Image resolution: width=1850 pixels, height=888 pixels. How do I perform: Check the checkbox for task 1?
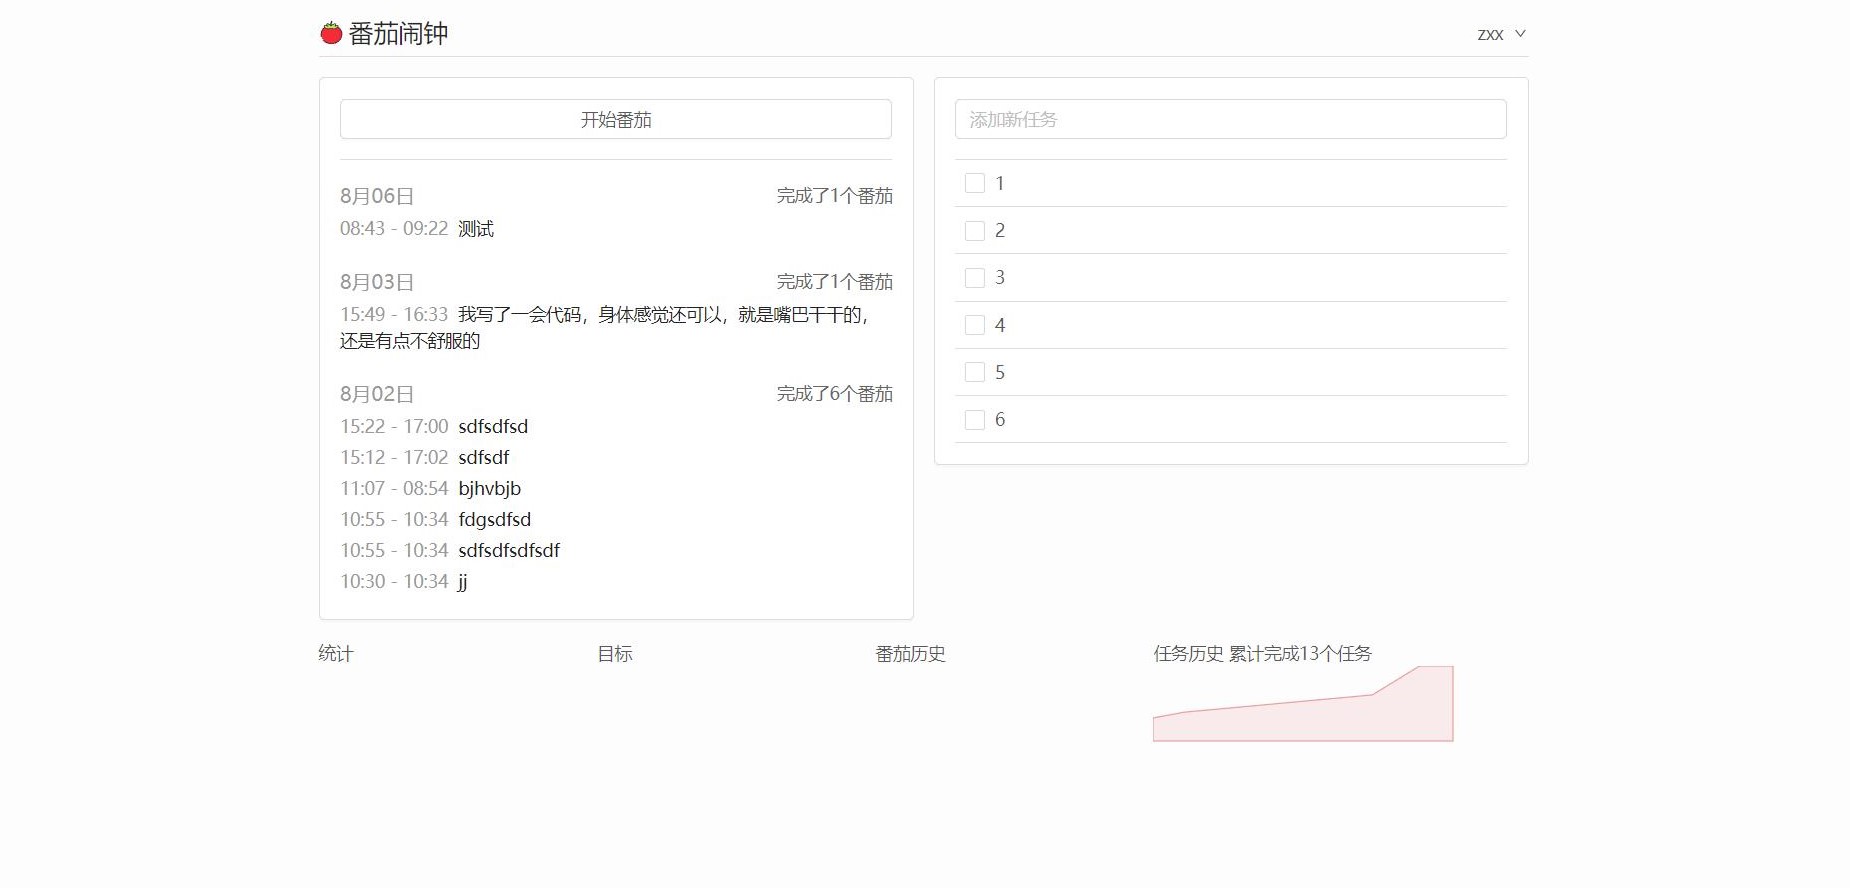[975, 183]
